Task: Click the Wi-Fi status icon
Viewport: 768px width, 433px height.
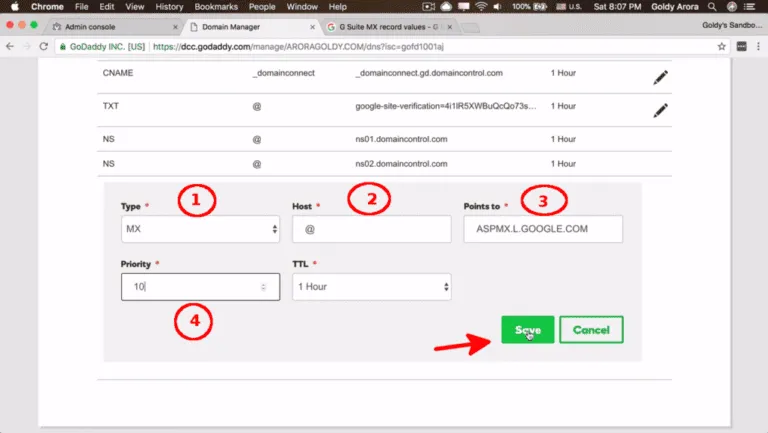Action: 481,6
